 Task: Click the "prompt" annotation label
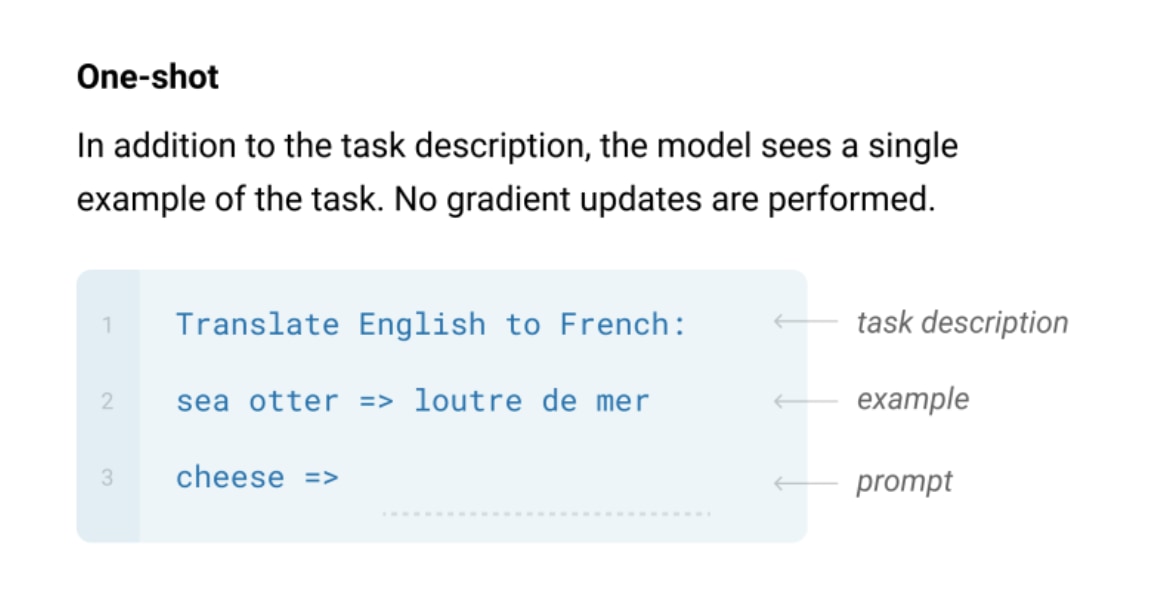click(904, 482)
